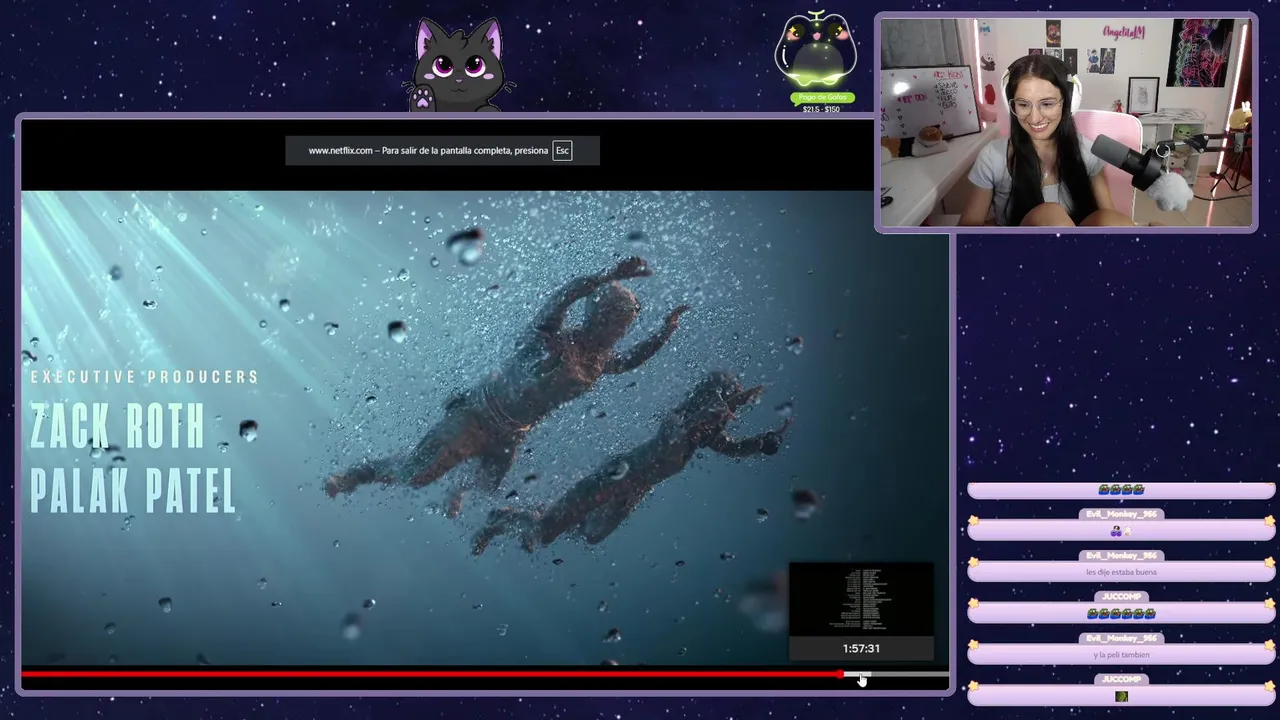Seek on the red played progress bar
Image resolution: width=1280 pixels, height=720 pixels.
[430, 675]
